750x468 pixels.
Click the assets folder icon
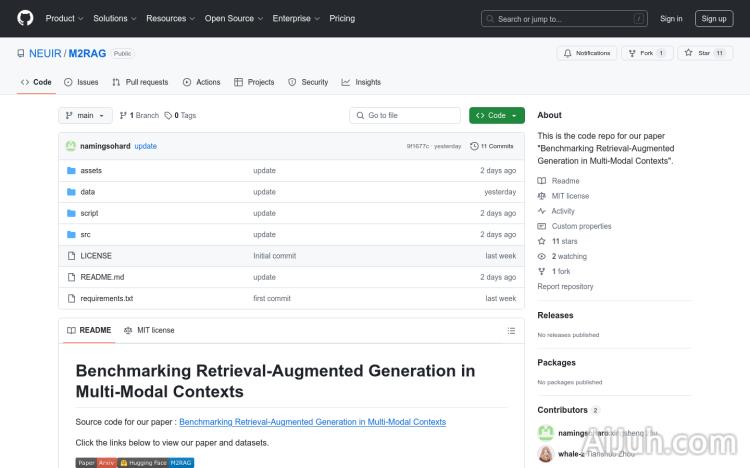point(71,171)
